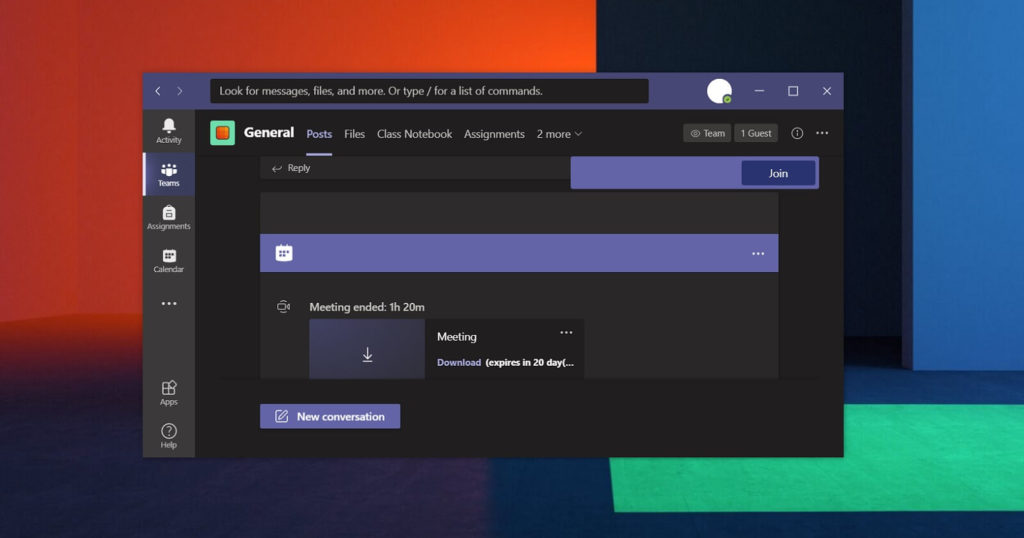Open the Help icon
Viewport: 1024px width, 538px height.
[168, 435]
